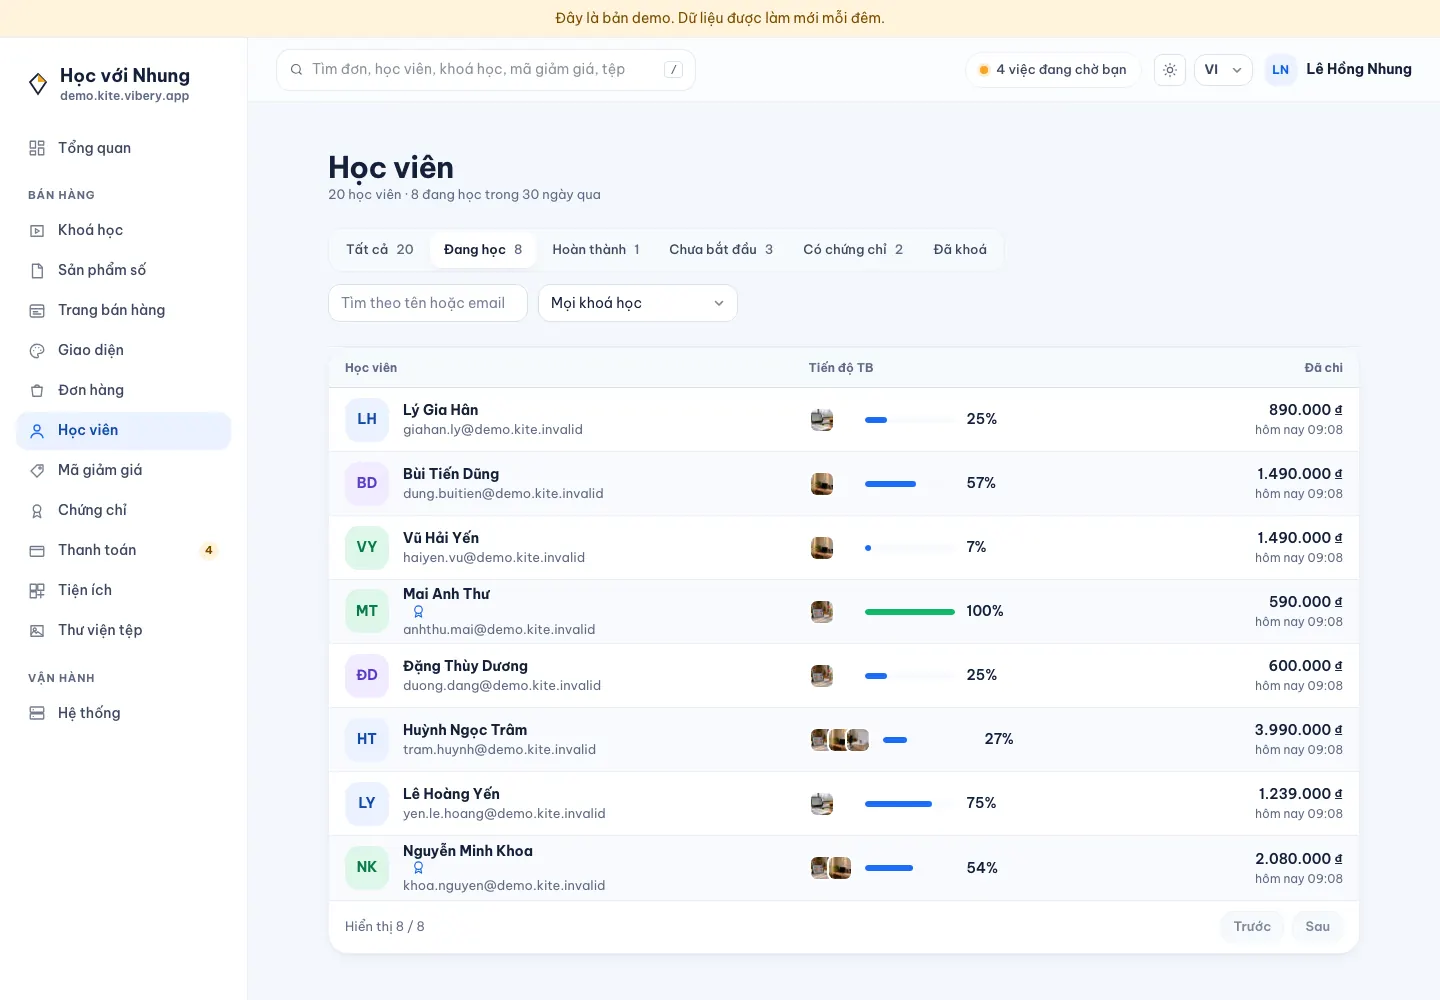Open Chứng chỉ award icon
This screenshot has width=1440, height=1000.
click(x=37, y=510)
